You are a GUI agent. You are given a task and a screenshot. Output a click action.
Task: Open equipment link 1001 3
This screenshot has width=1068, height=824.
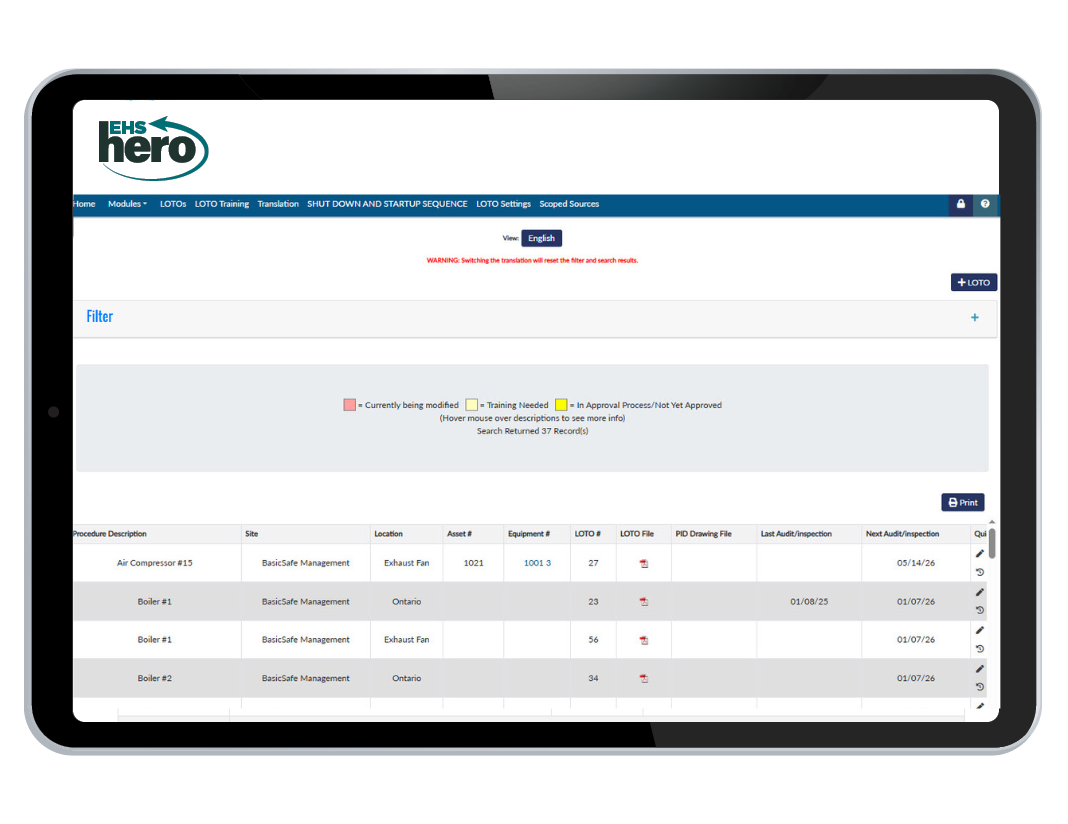[x=537, y=563]
